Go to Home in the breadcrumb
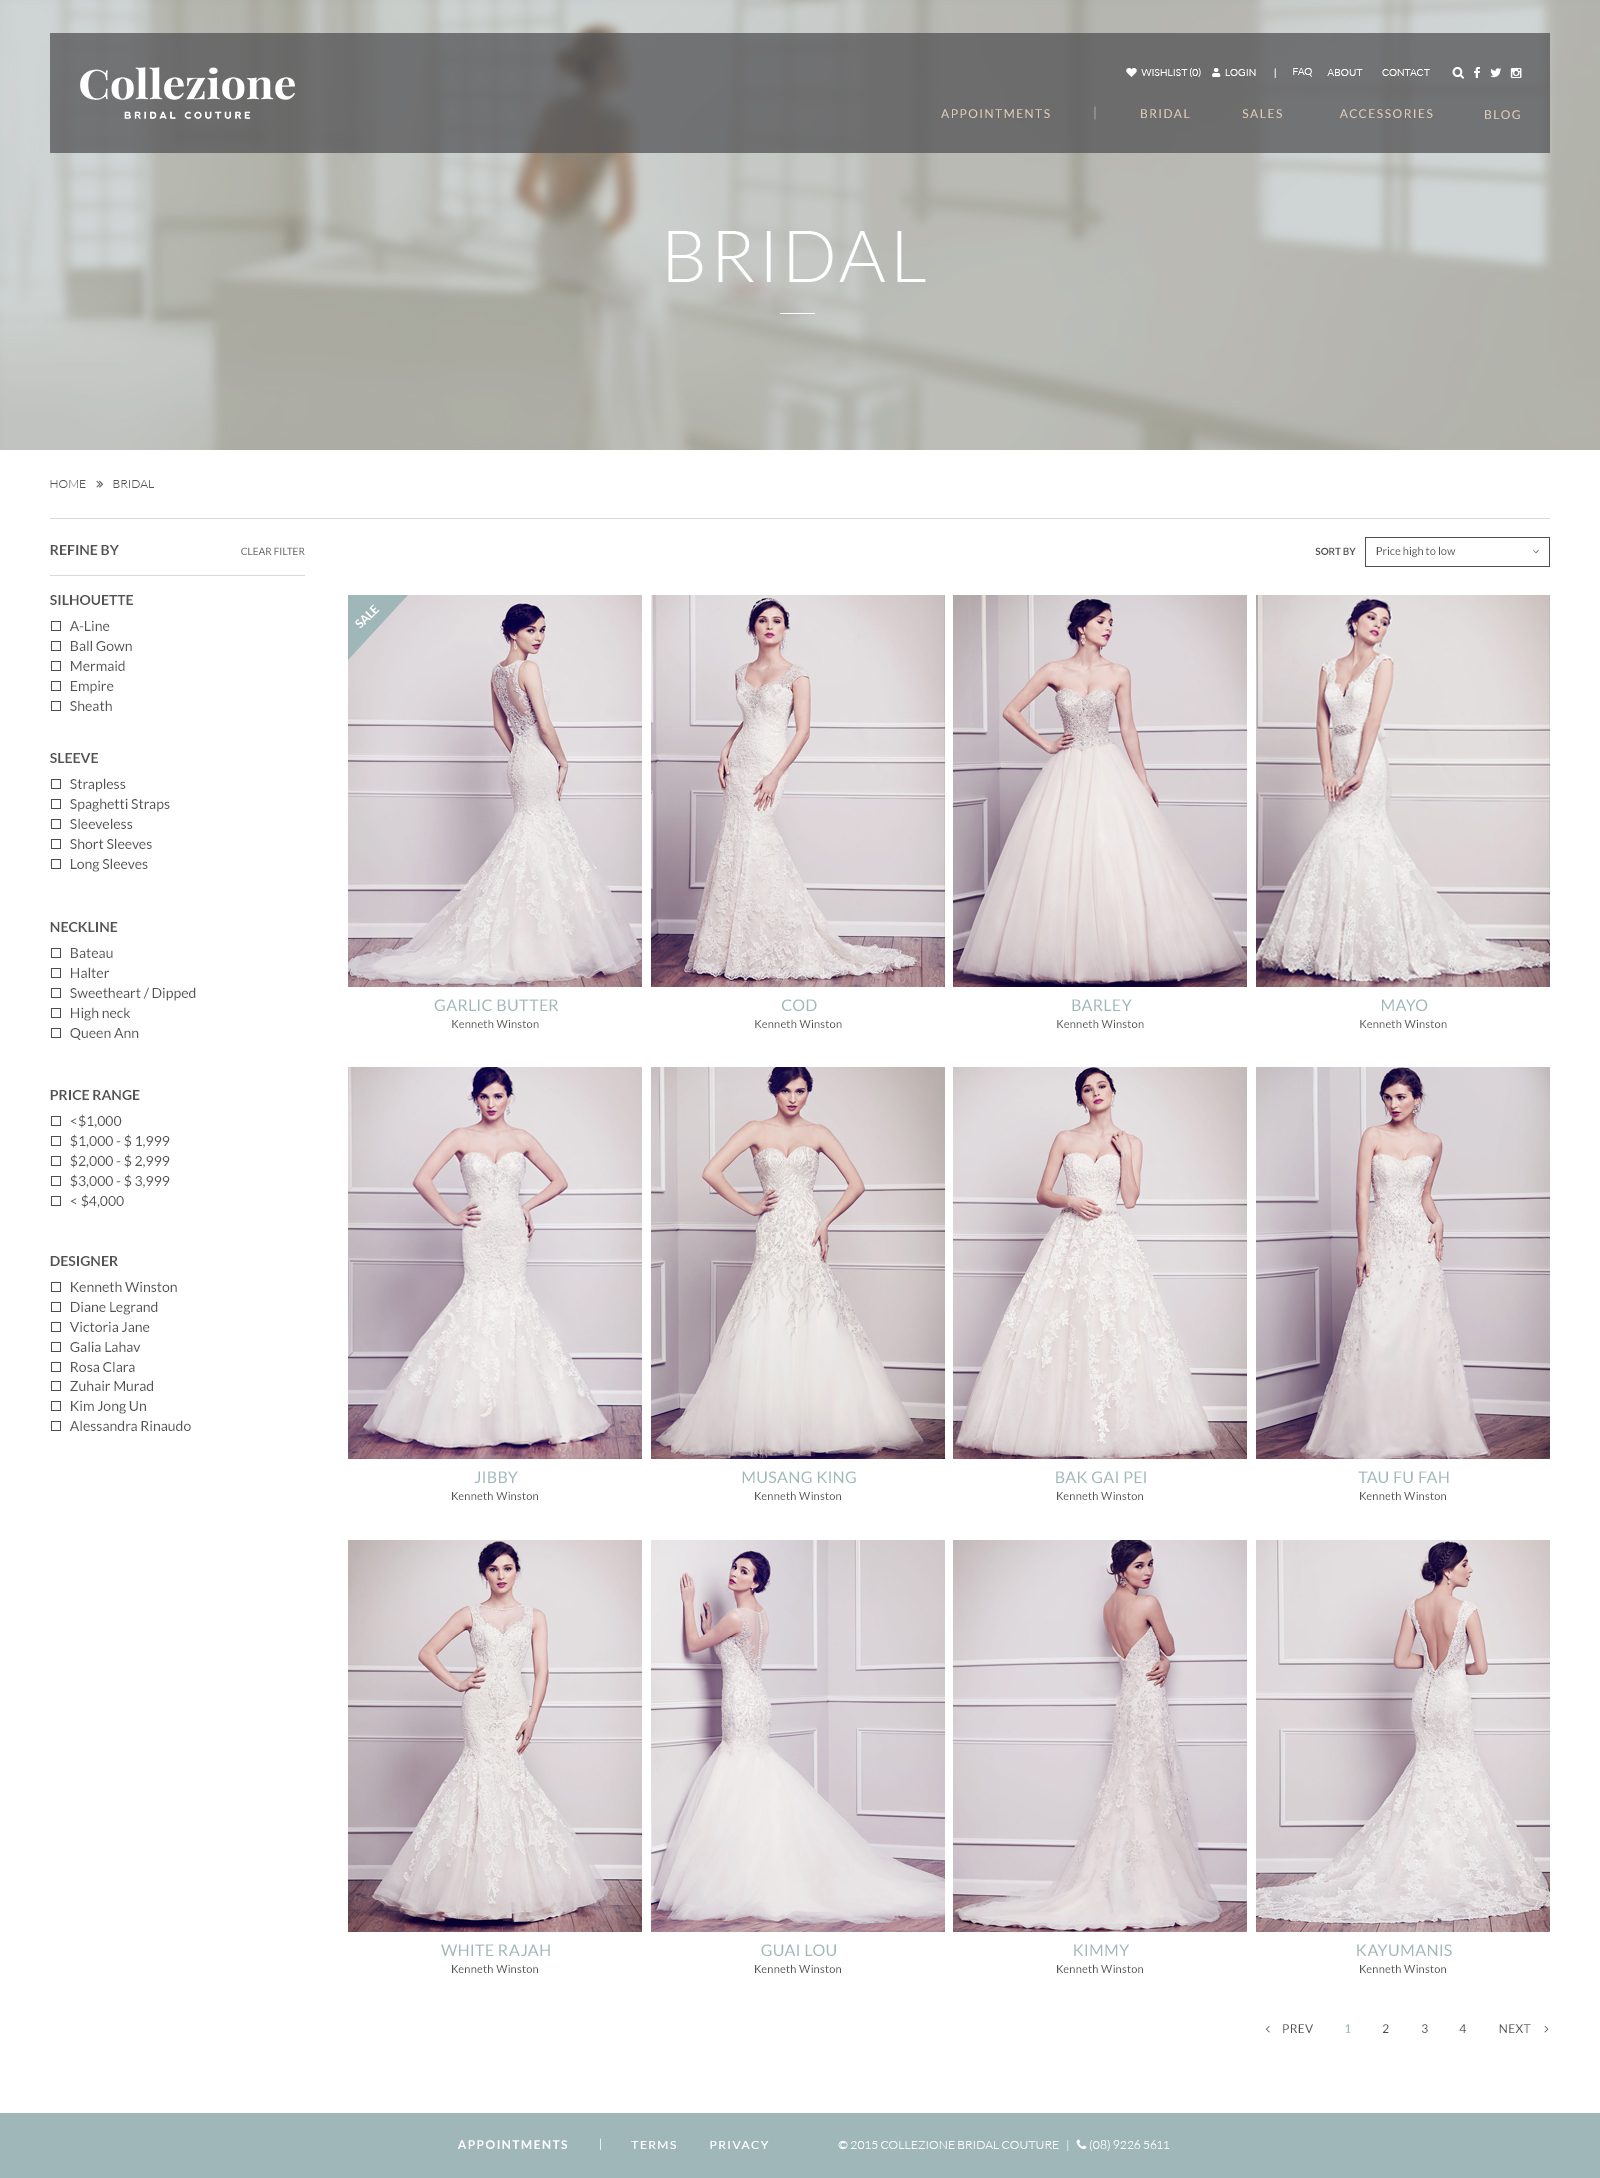Image resolution: width=1600 pixels, height=2178 pixels. coord(68,484)
